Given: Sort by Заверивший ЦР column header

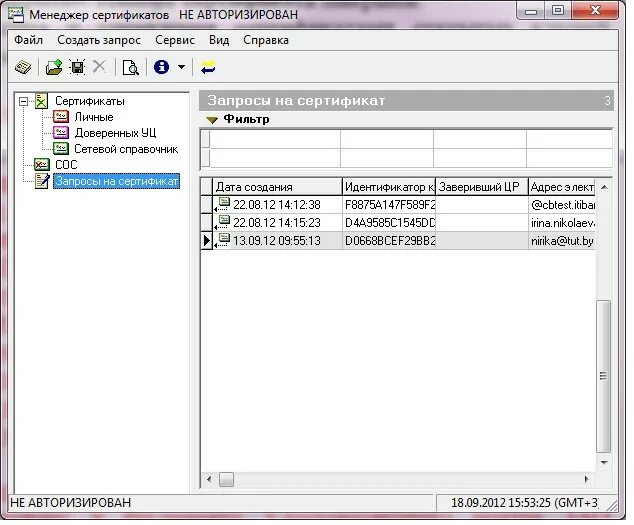Looking at the screenshot, I should click(482, 187).
